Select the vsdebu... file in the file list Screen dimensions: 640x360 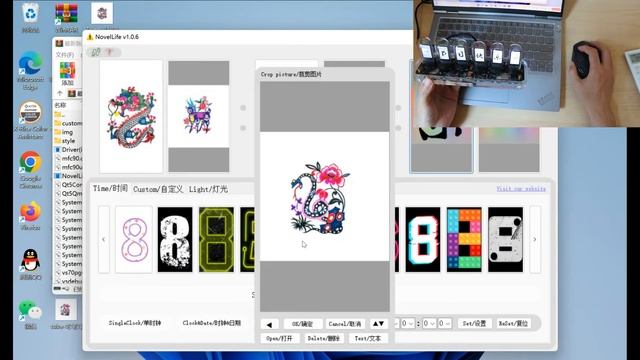coord(68,281)
